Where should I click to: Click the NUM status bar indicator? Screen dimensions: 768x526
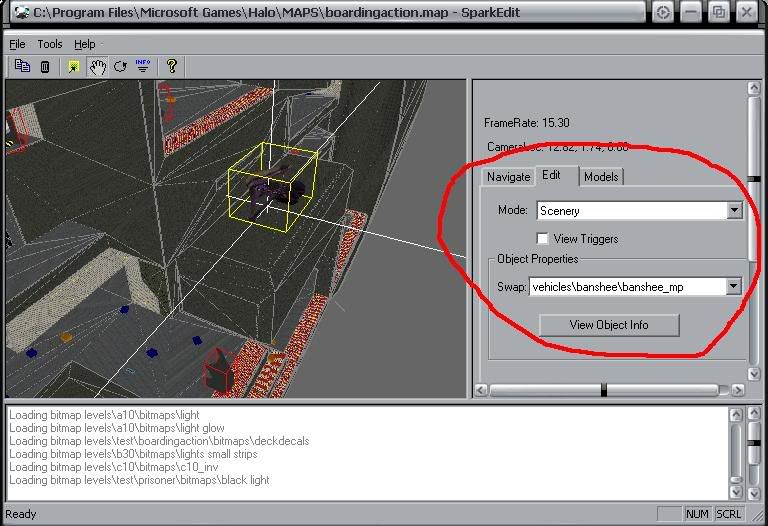pyautogui.click(x=697, y=514)
